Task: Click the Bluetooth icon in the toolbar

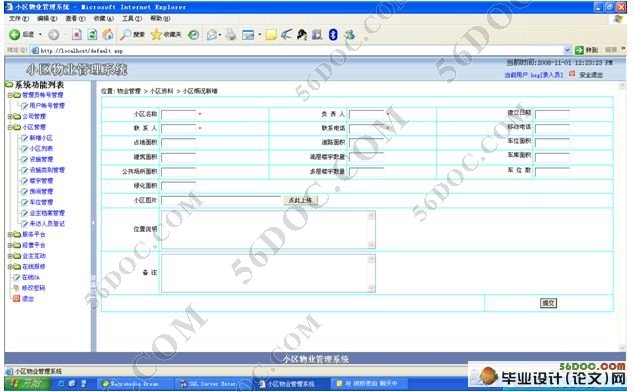Action: [333, 35]
